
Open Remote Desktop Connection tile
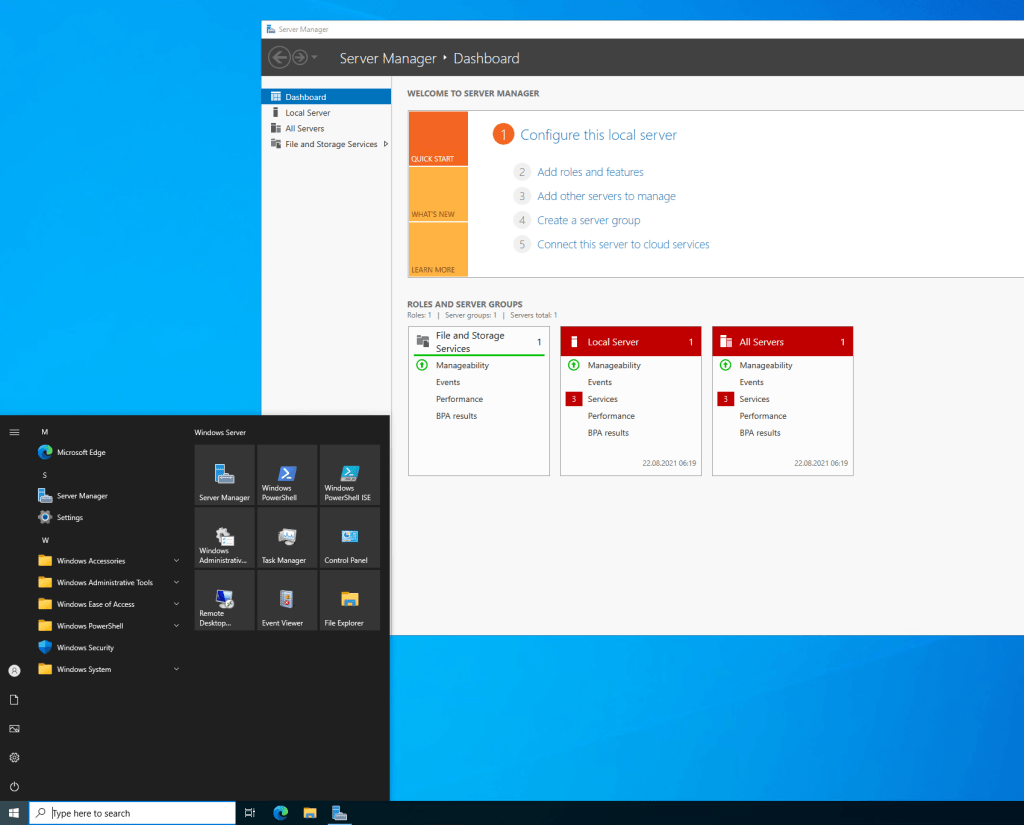coord(224,600)
